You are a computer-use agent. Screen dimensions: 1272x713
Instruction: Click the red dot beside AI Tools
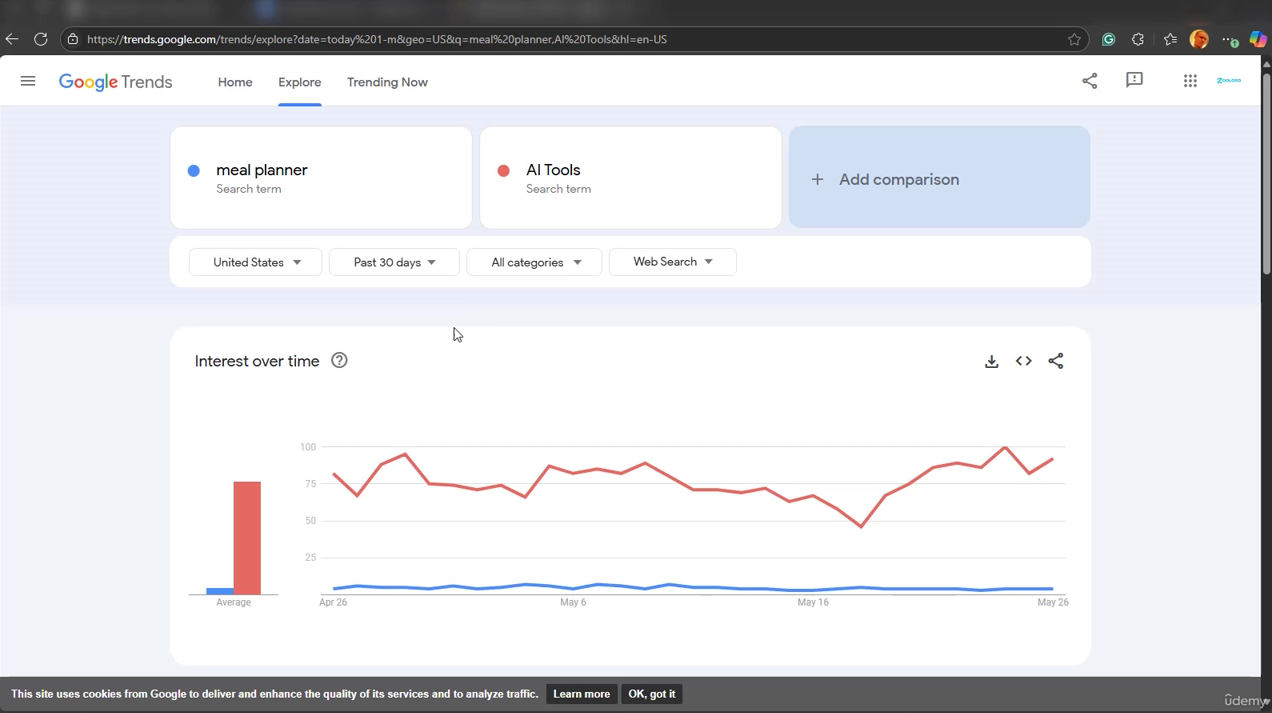click(x=504, y=171)
